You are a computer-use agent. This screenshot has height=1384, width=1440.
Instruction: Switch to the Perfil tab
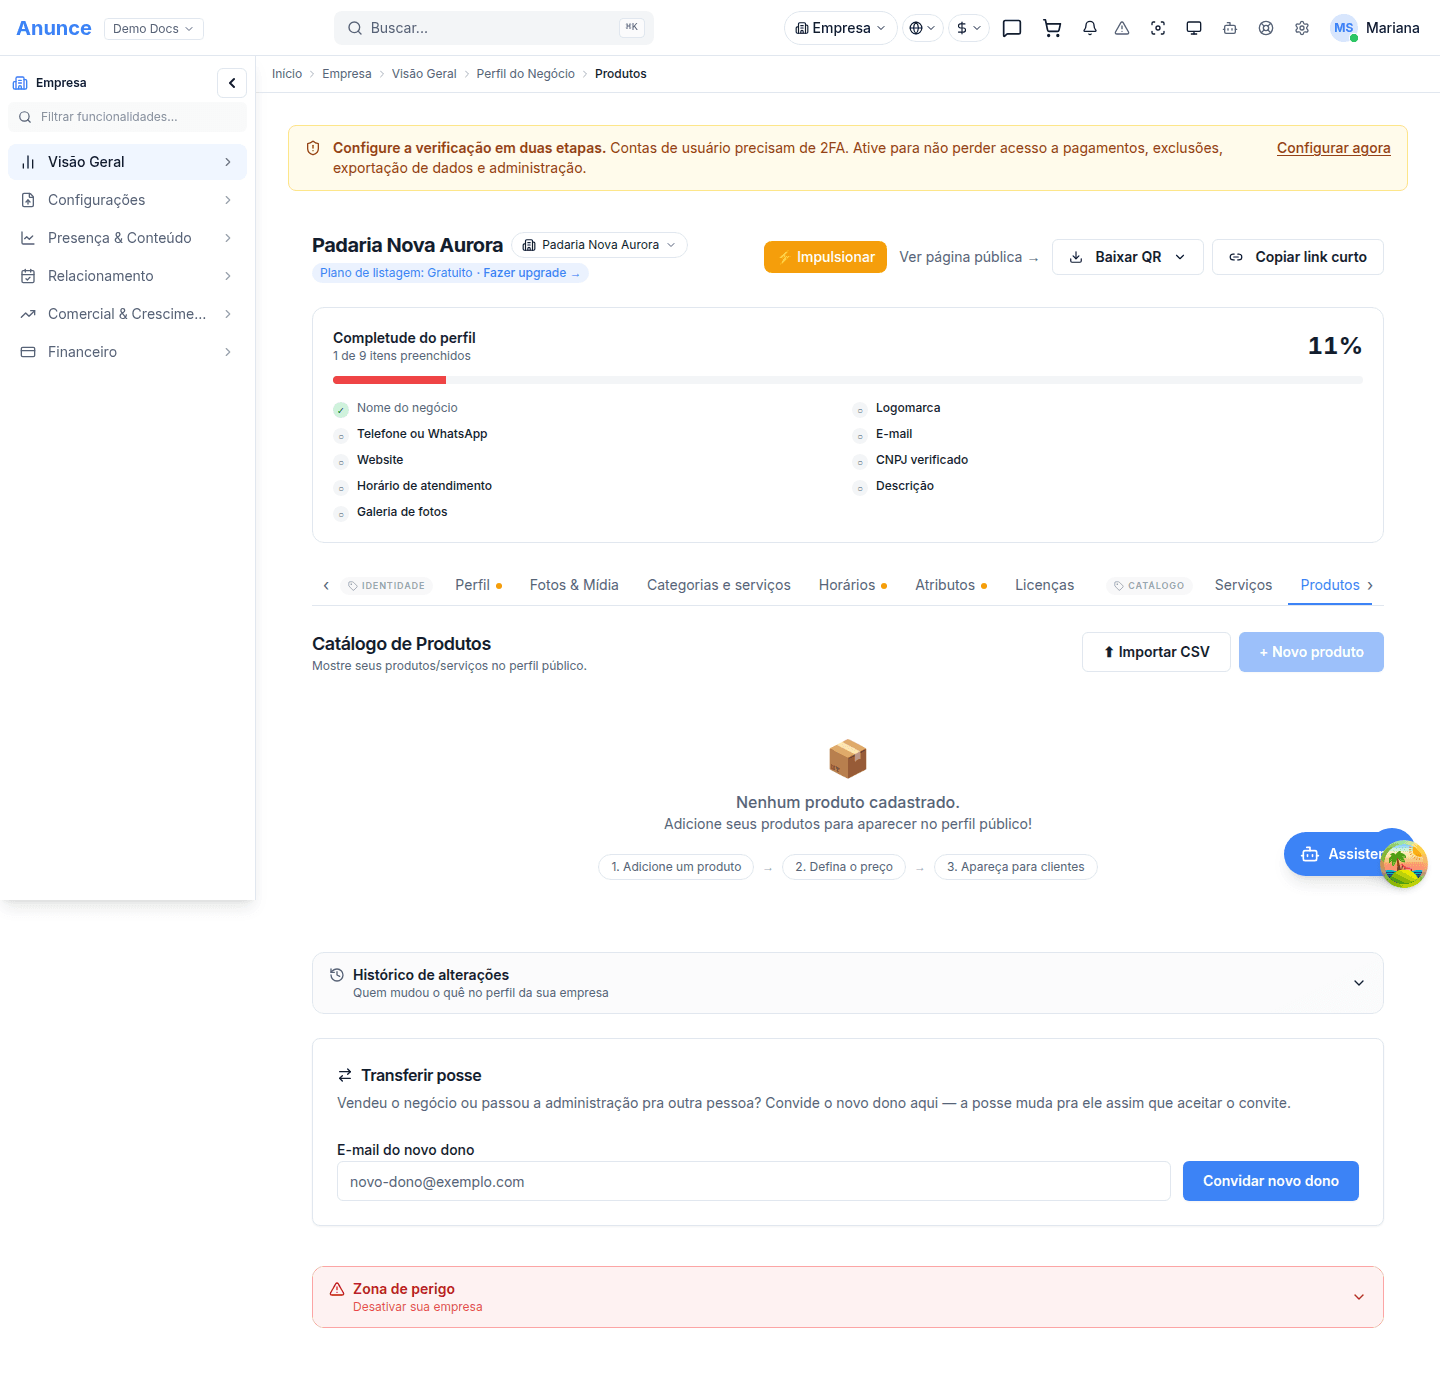[x=478, y=585]
